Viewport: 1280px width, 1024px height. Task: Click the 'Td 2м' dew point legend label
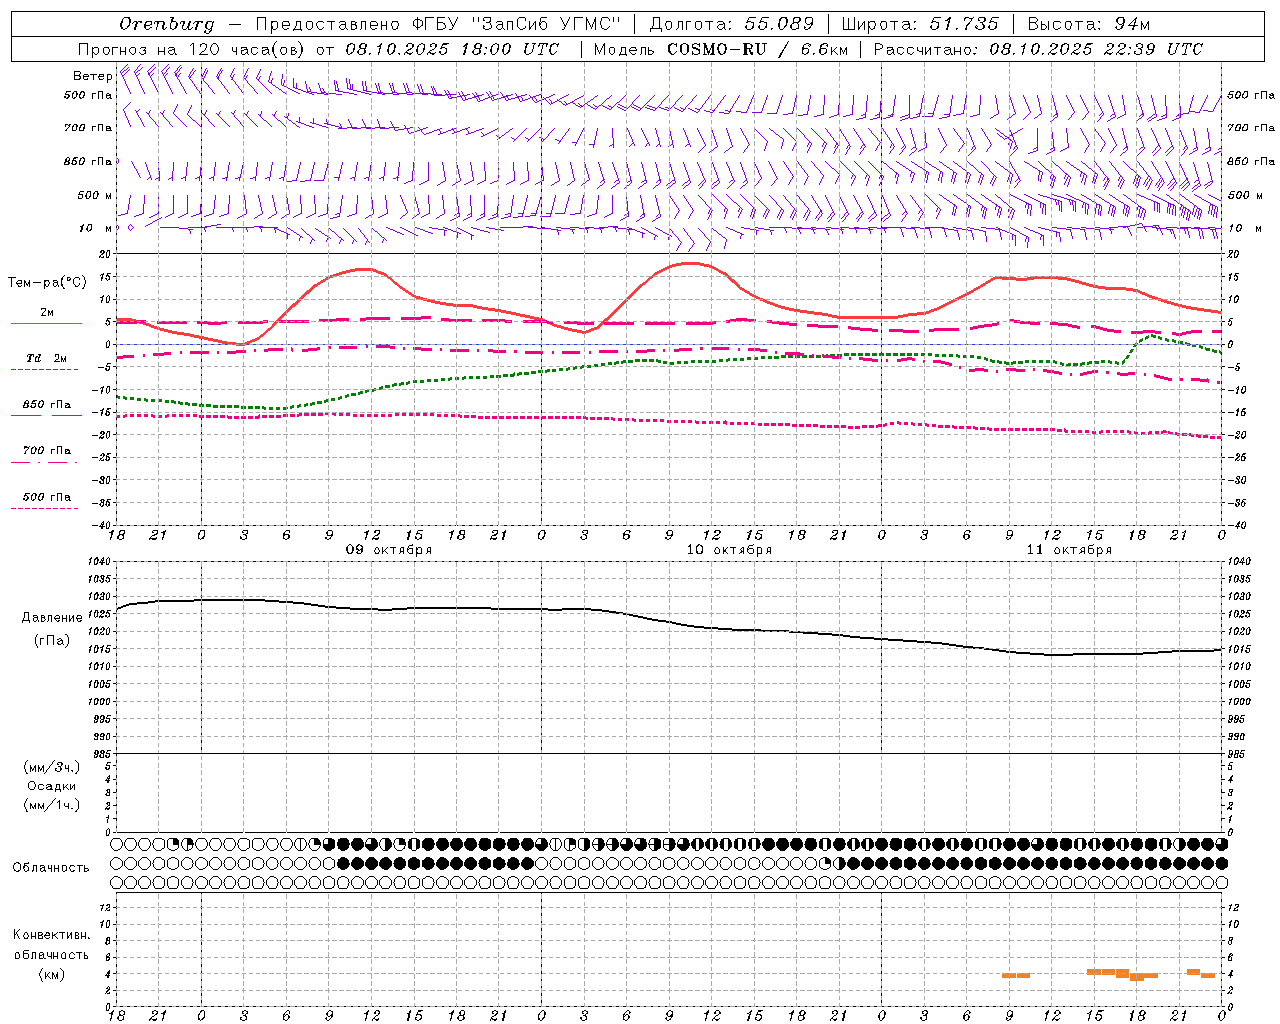tap(46, 358)
